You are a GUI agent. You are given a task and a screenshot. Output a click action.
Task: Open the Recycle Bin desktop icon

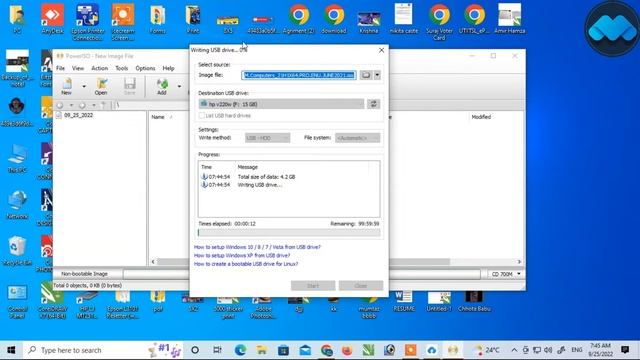pos(17,251)
